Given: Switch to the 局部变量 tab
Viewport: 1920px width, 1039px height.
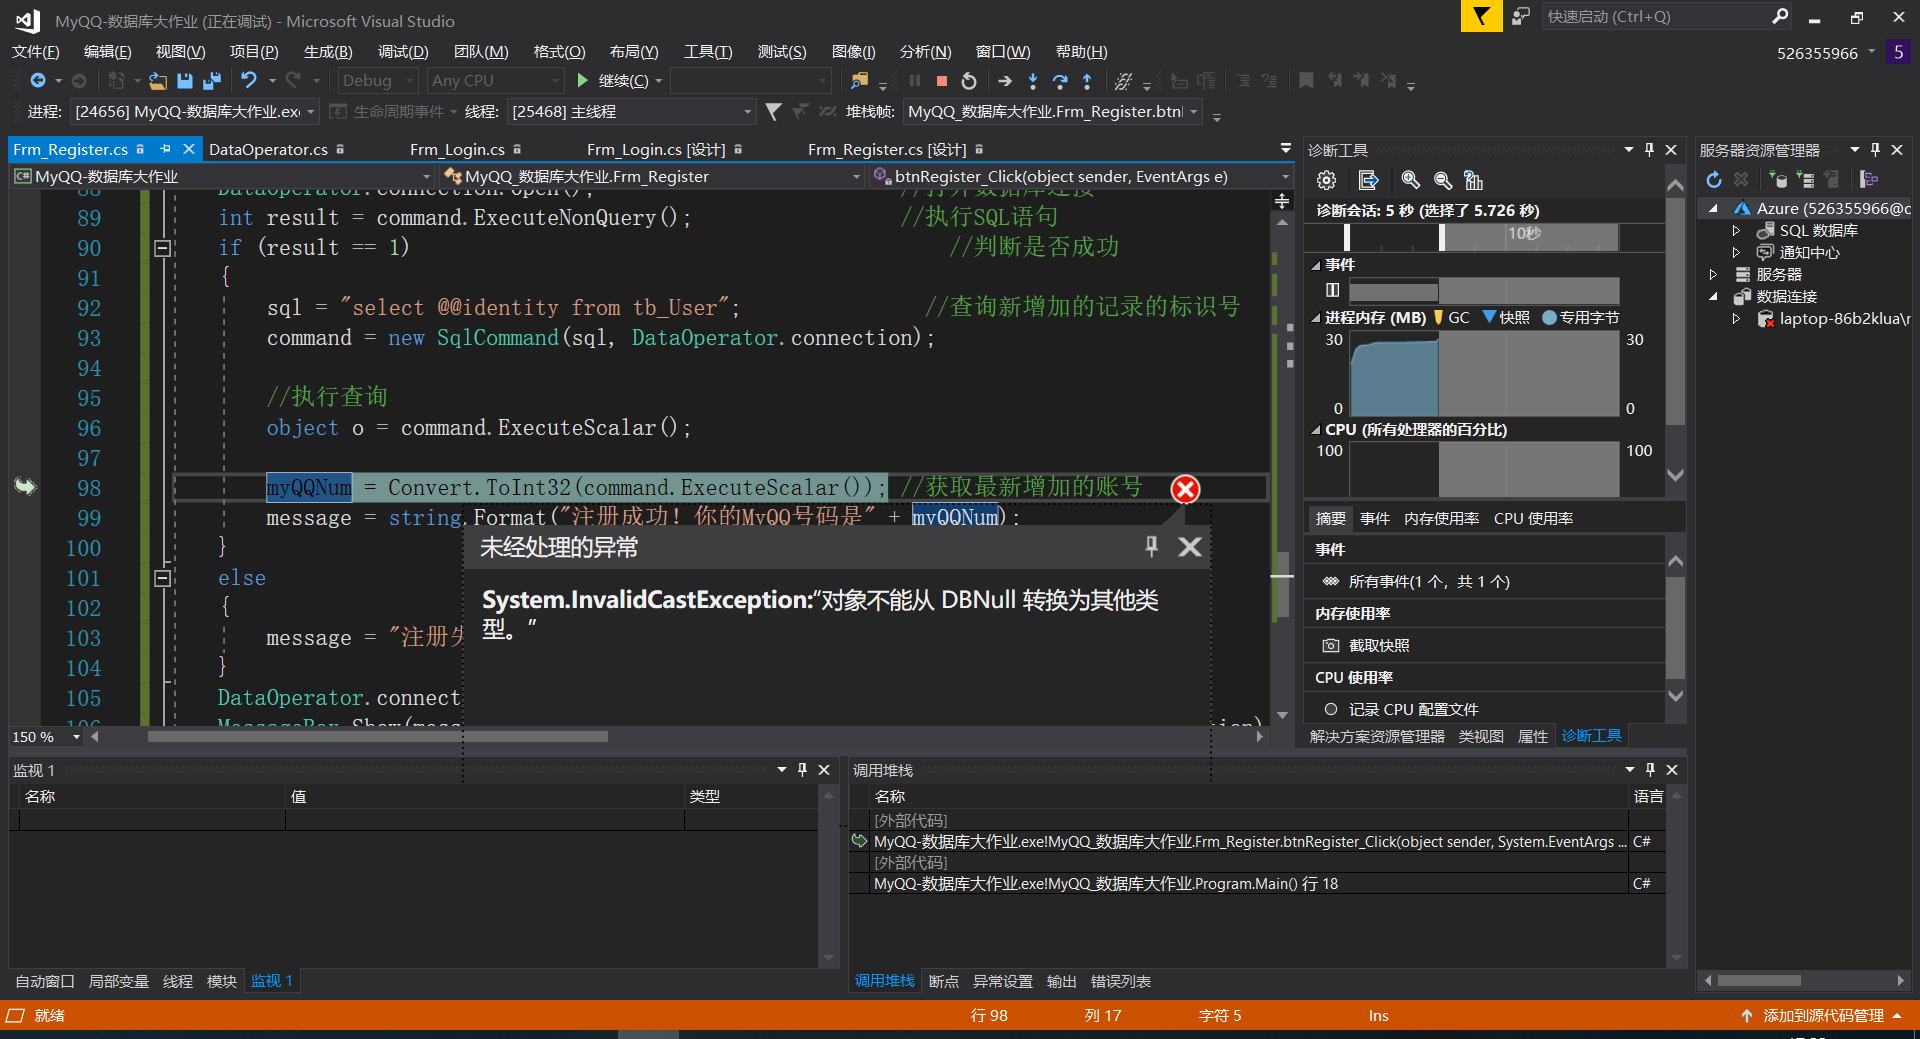Looking at the screenshot, I should [118, 981].
